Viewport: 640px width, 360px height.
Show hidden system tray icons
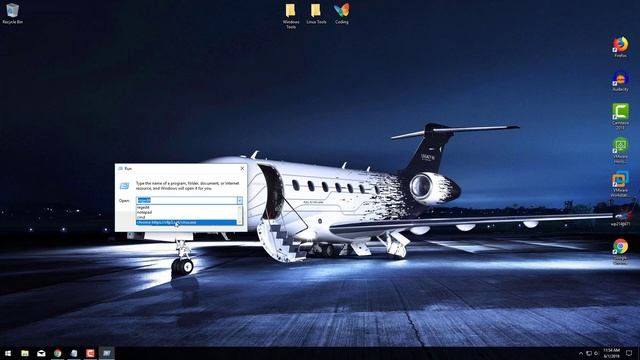click(581, 353)
